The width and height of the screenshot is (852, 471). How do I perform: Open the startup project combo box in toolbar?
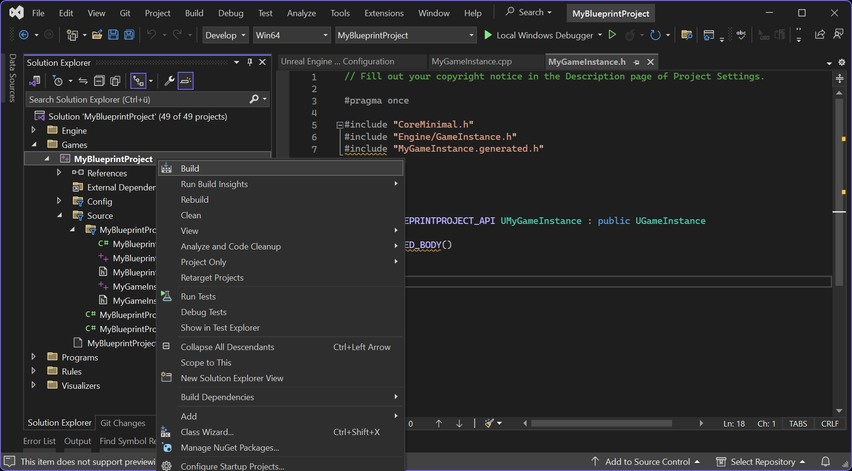point(405,35)
